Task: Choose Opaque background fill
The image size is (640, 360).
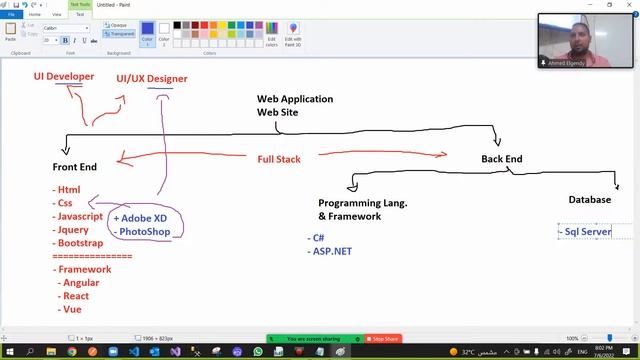Action: click(x=116, y=25)
